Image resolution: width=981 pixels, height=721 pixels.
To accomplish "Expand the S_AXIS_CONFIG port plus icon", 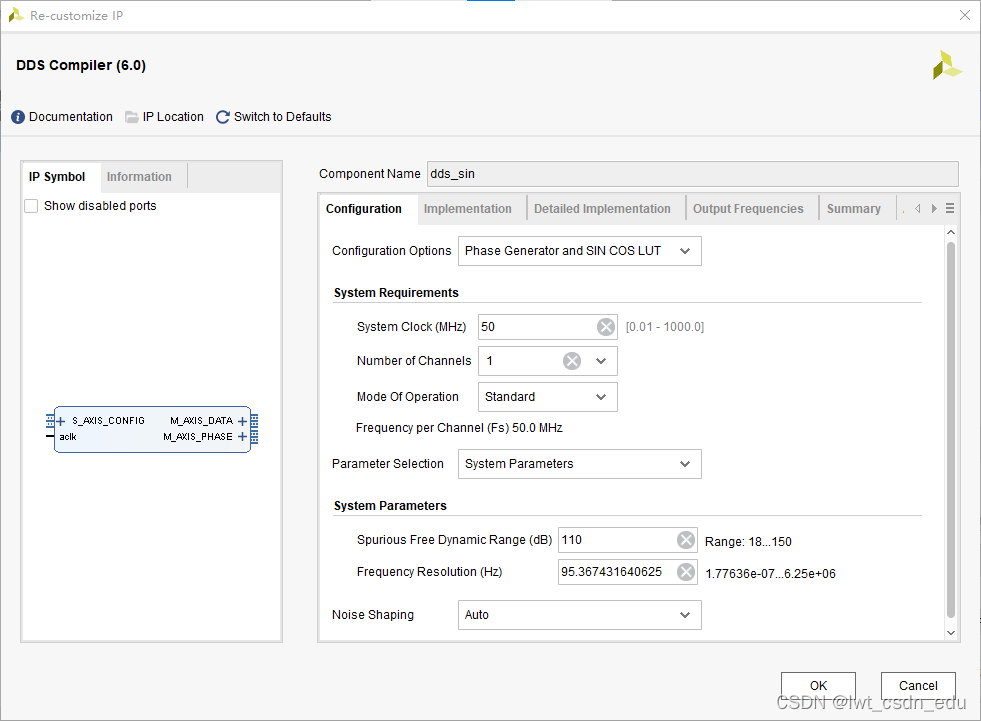I will pos(61,421).
